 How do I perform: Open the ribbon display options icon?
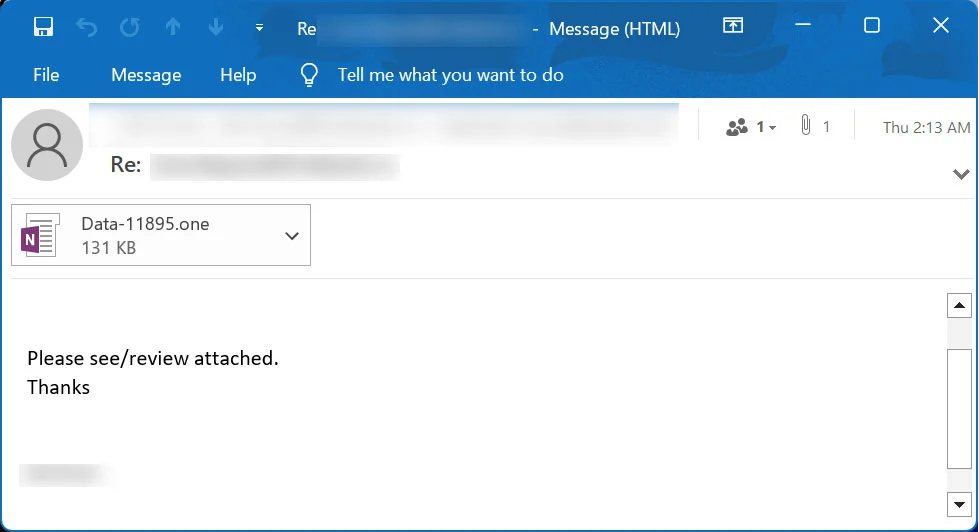[733, 26]
